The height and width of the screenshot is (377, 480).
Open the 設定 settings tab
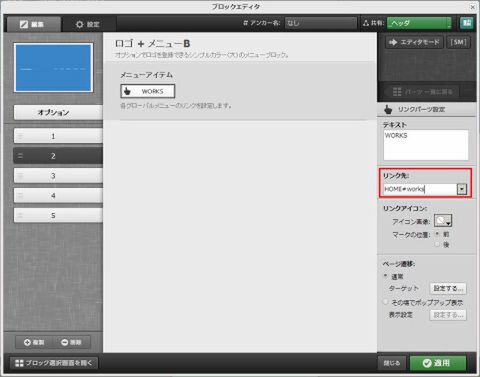tap(88, 24)
